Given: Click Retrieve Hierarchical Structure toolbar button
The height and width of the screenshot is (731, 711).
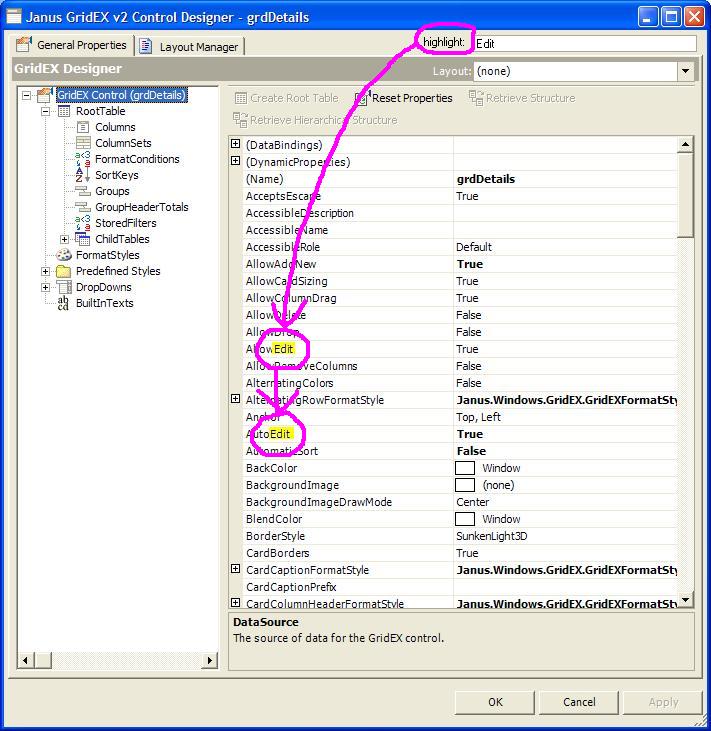Looking at the screenshot, I should 315,120.
